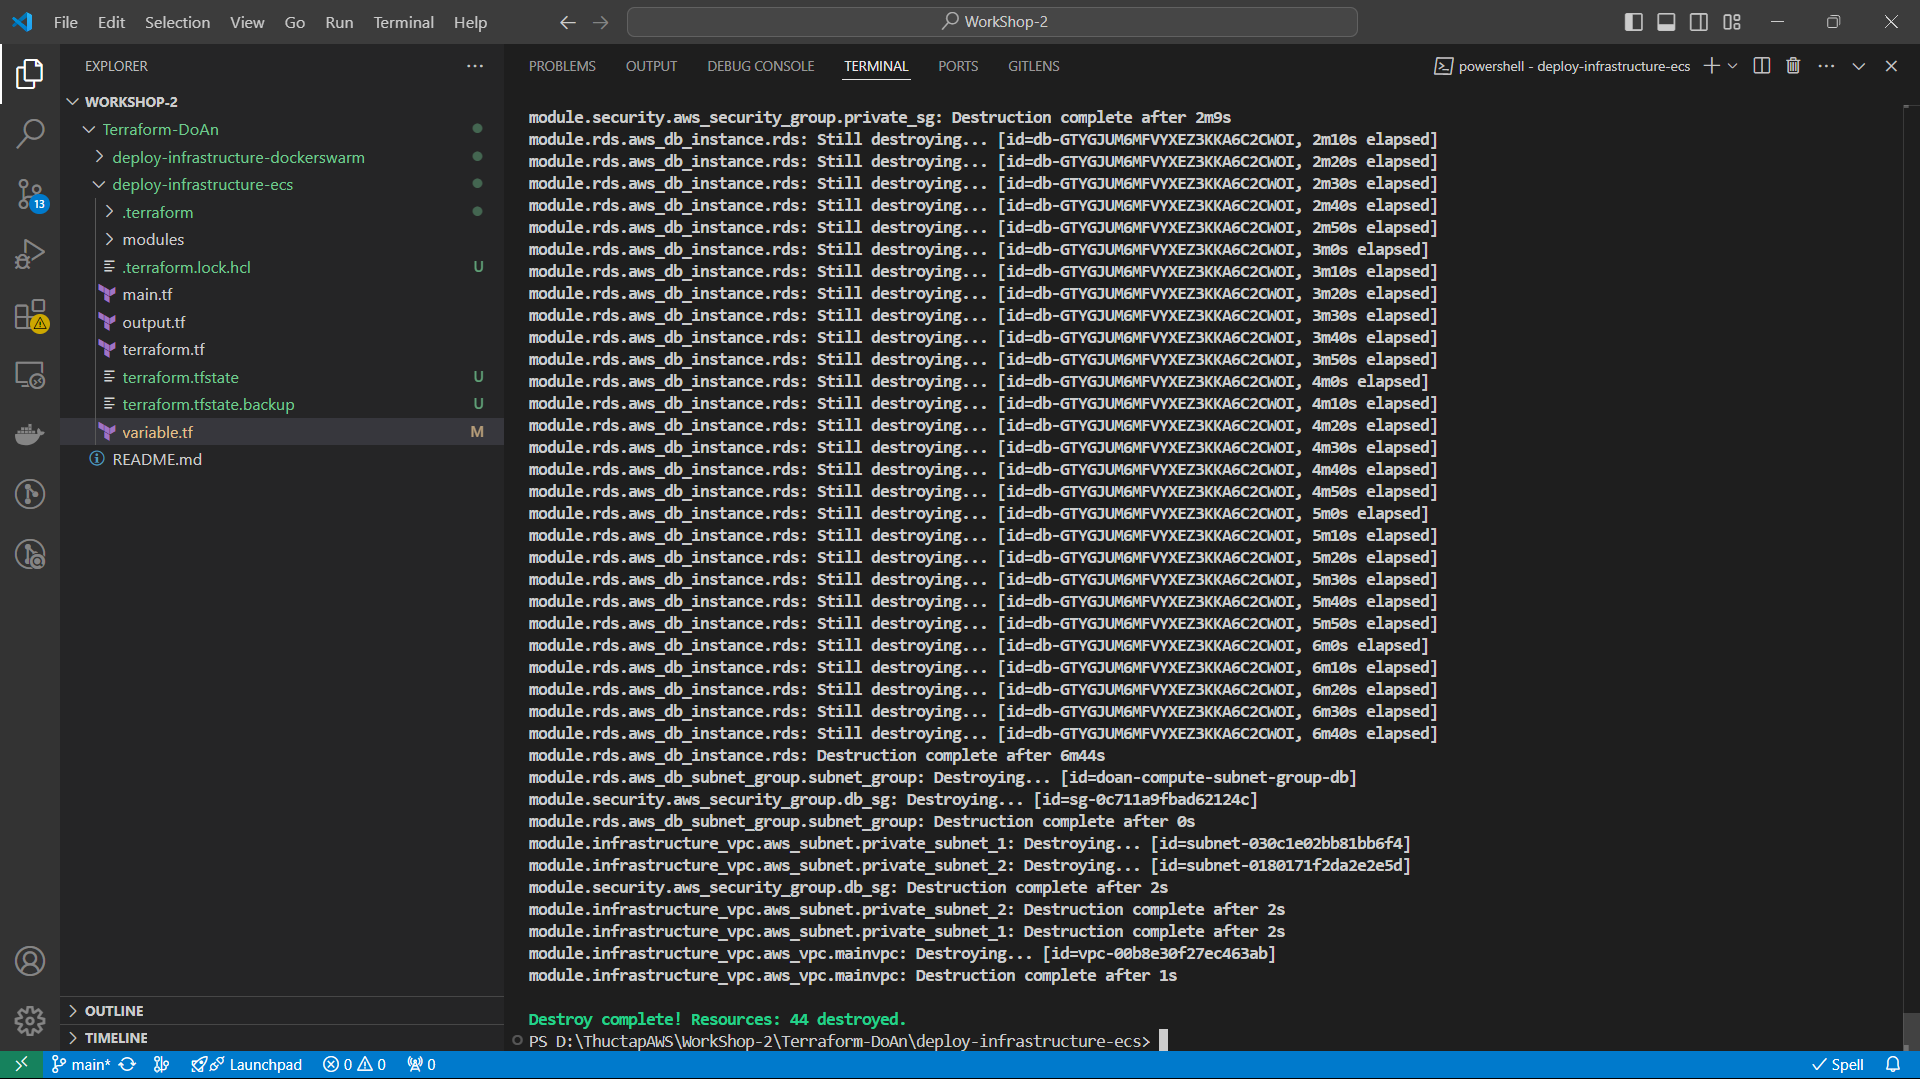
Task: Toggle Secondary Side Bar layout
Action: [1699, 22]
